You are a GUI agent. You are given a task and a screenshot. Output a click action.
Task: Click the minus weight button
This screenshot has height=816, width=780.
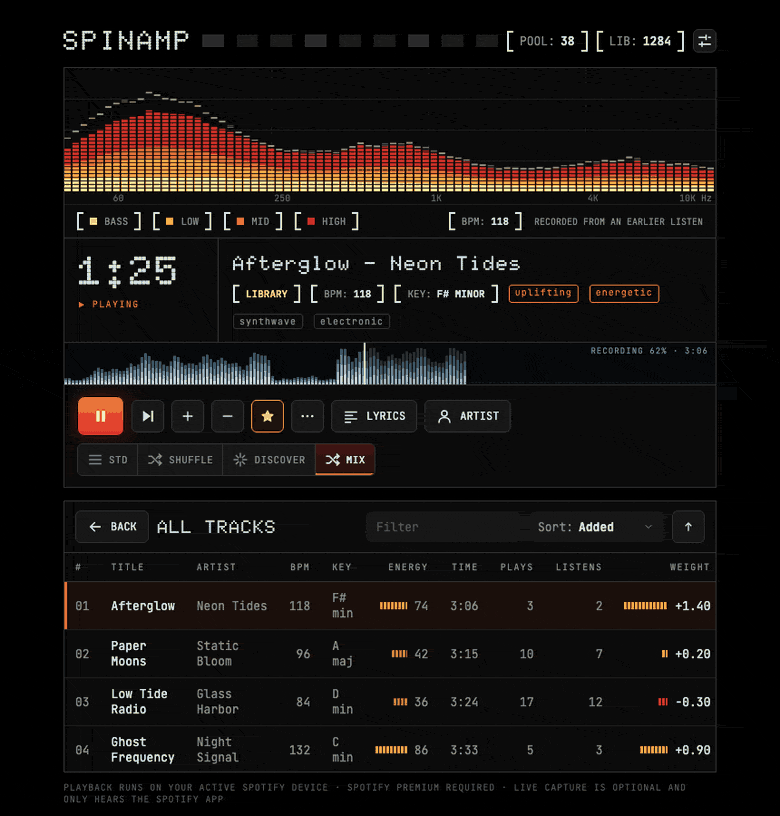[x=227, y=416]
